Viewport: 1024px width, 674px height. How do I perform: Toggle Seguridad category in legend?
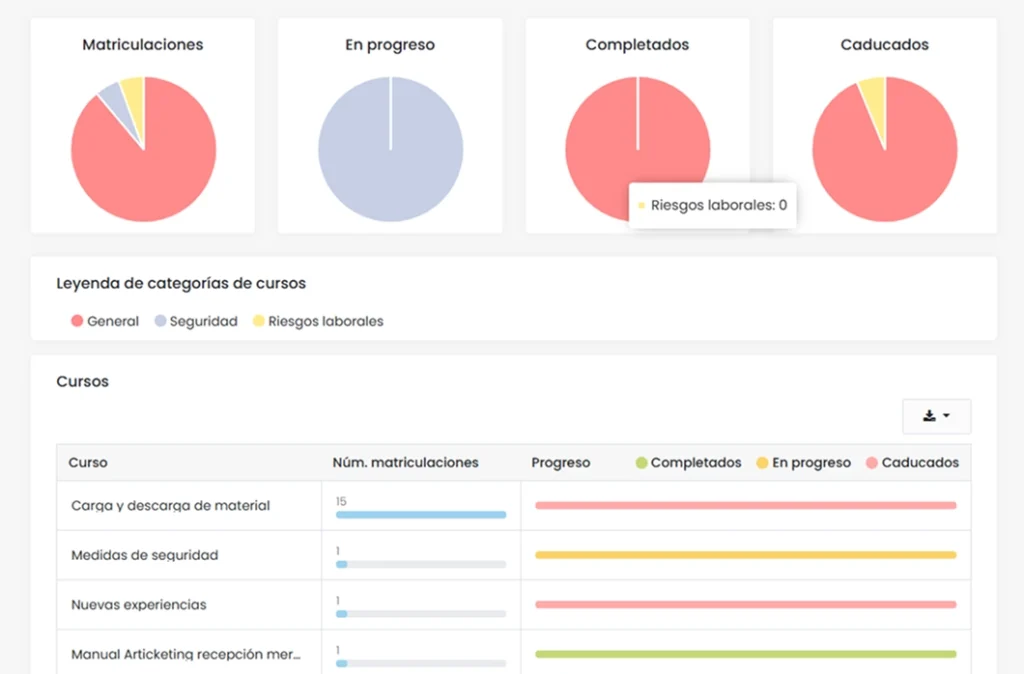[196, 321]
